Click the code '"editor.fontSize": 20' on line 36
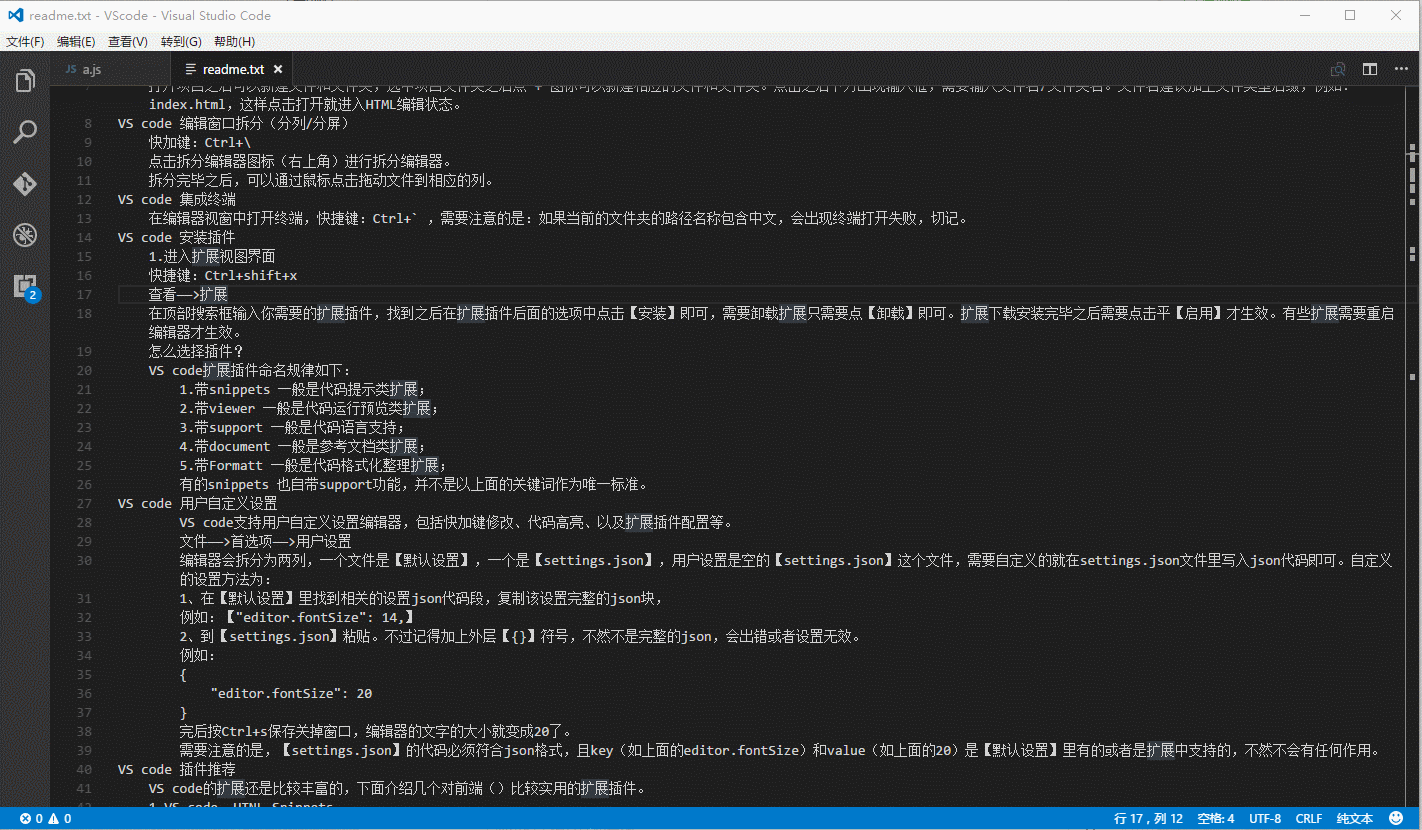 point(291,694)
